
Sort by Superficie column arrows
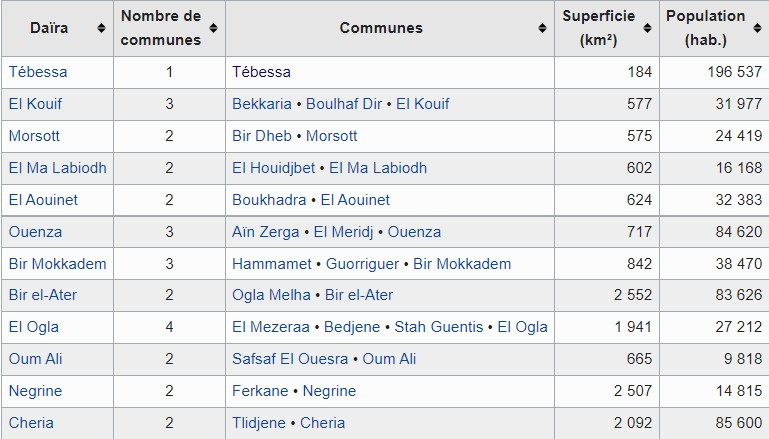(647, 28)
